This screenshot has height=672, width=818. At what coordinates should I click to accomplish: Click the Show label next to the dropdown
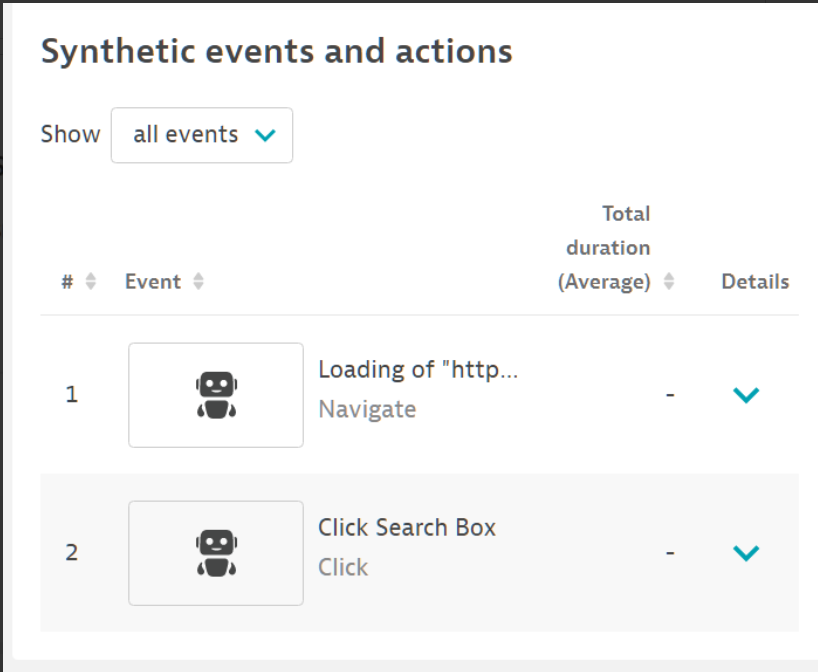(69, 133)
